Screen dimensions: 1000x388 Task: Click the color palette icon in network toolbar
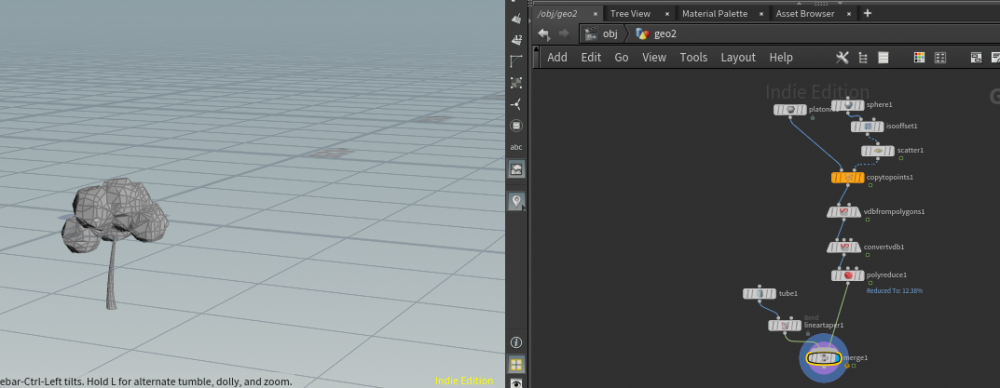pyautogui.click(x=919, y=57)
